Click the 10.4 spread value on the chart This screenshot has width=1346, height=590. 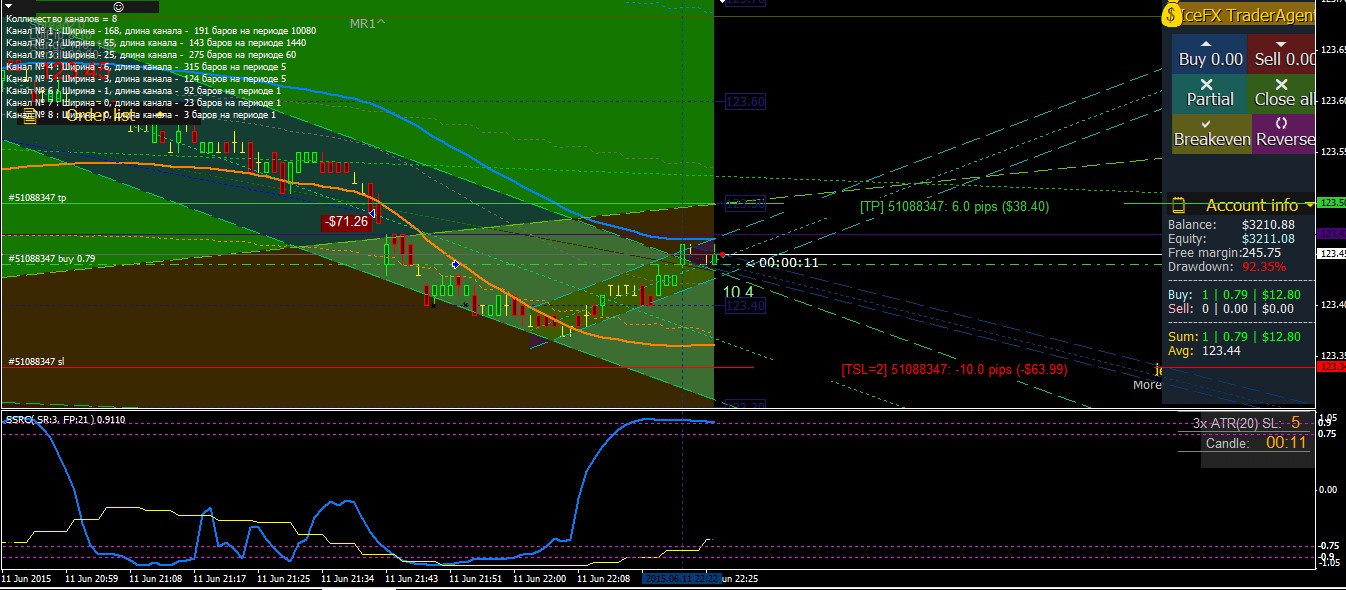738,292
